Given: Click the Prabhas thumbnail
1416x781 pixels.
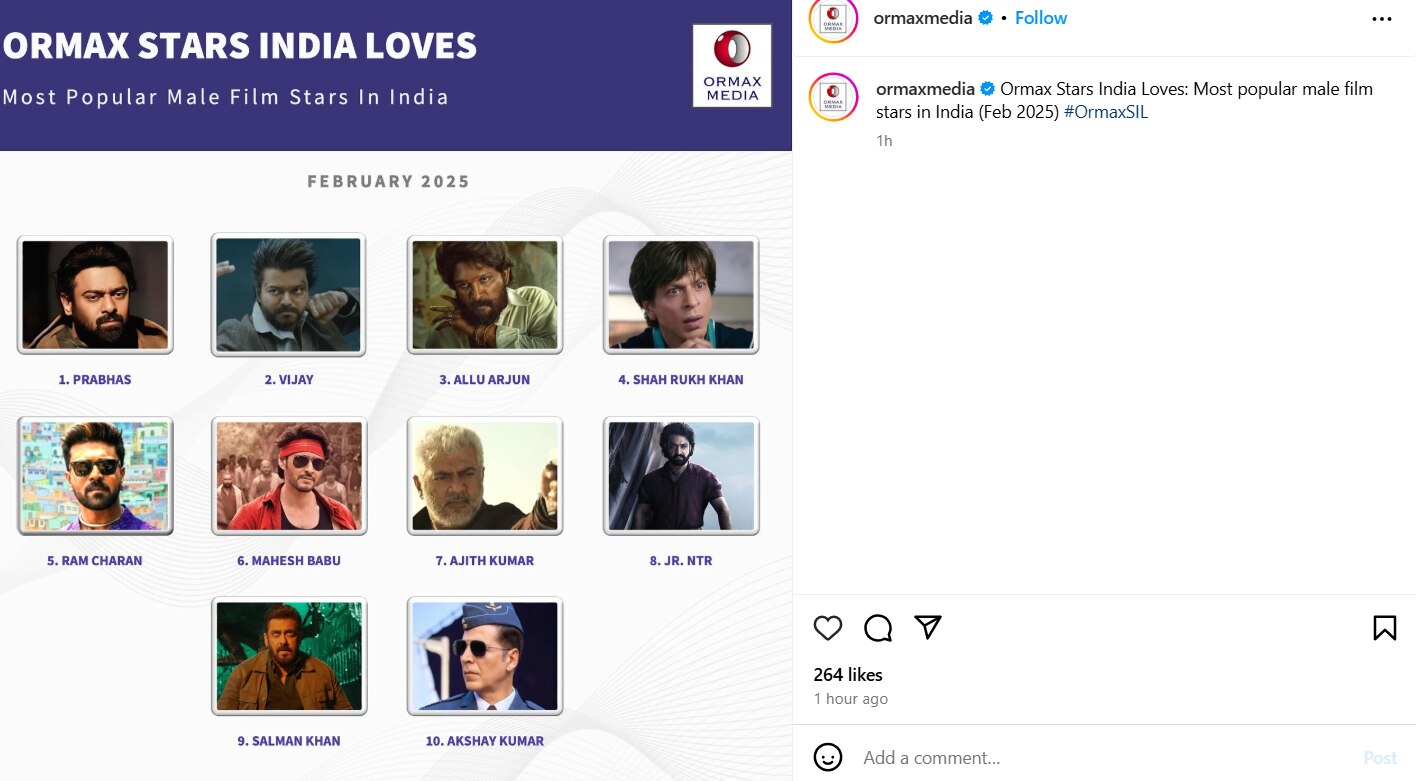Looking at the screenshot, I should (x=95, y=294).
